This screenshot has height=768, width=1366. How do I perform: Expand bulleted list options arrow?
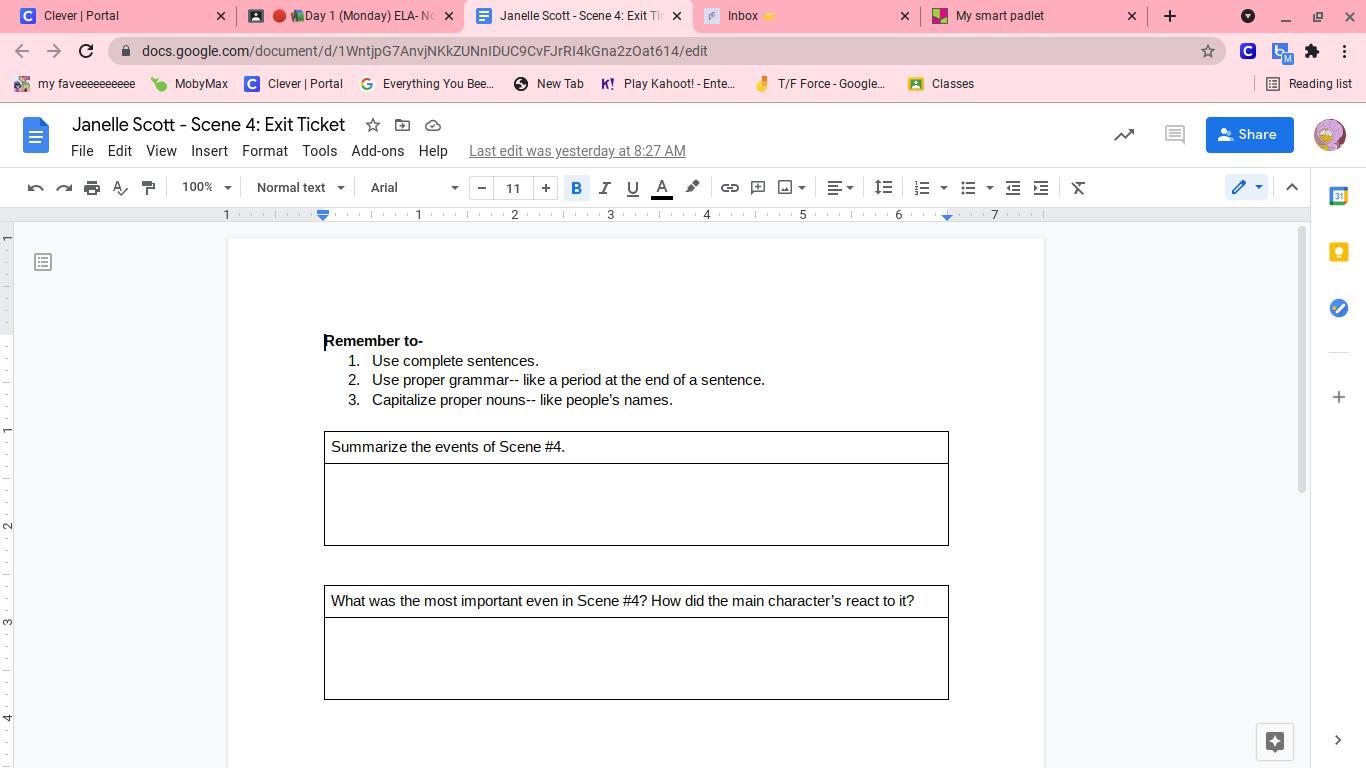coord(989,188)
